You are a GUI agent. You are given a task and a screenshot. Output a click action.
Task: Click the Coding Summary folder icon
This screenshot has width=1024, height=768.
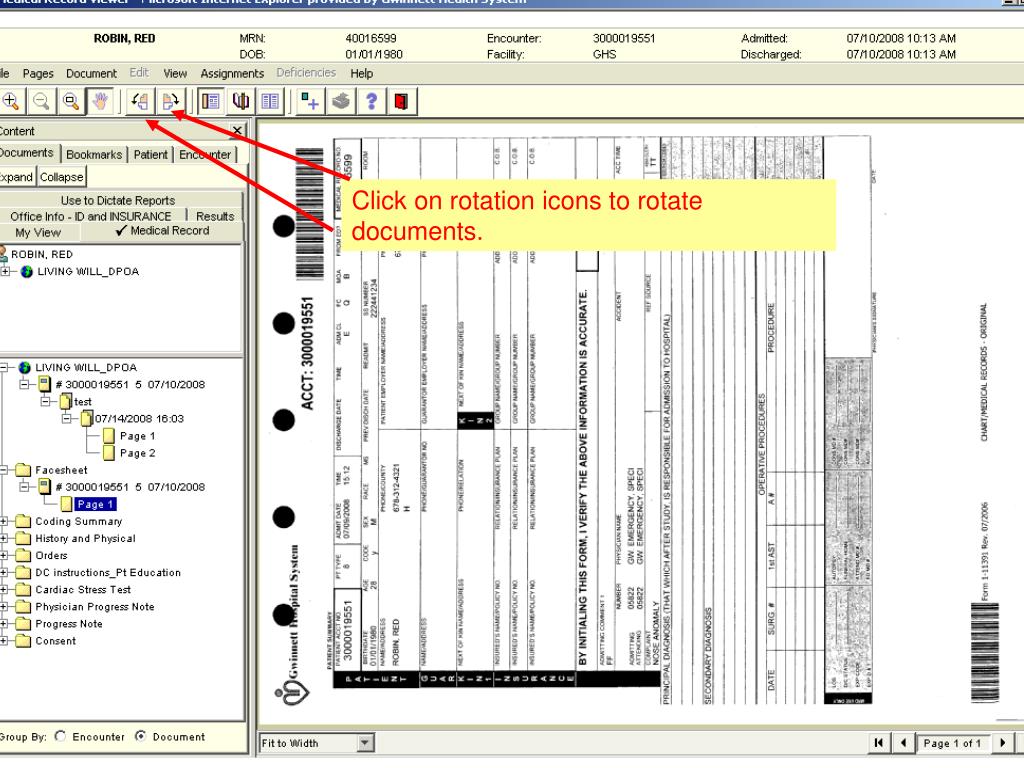coord(24,521)
